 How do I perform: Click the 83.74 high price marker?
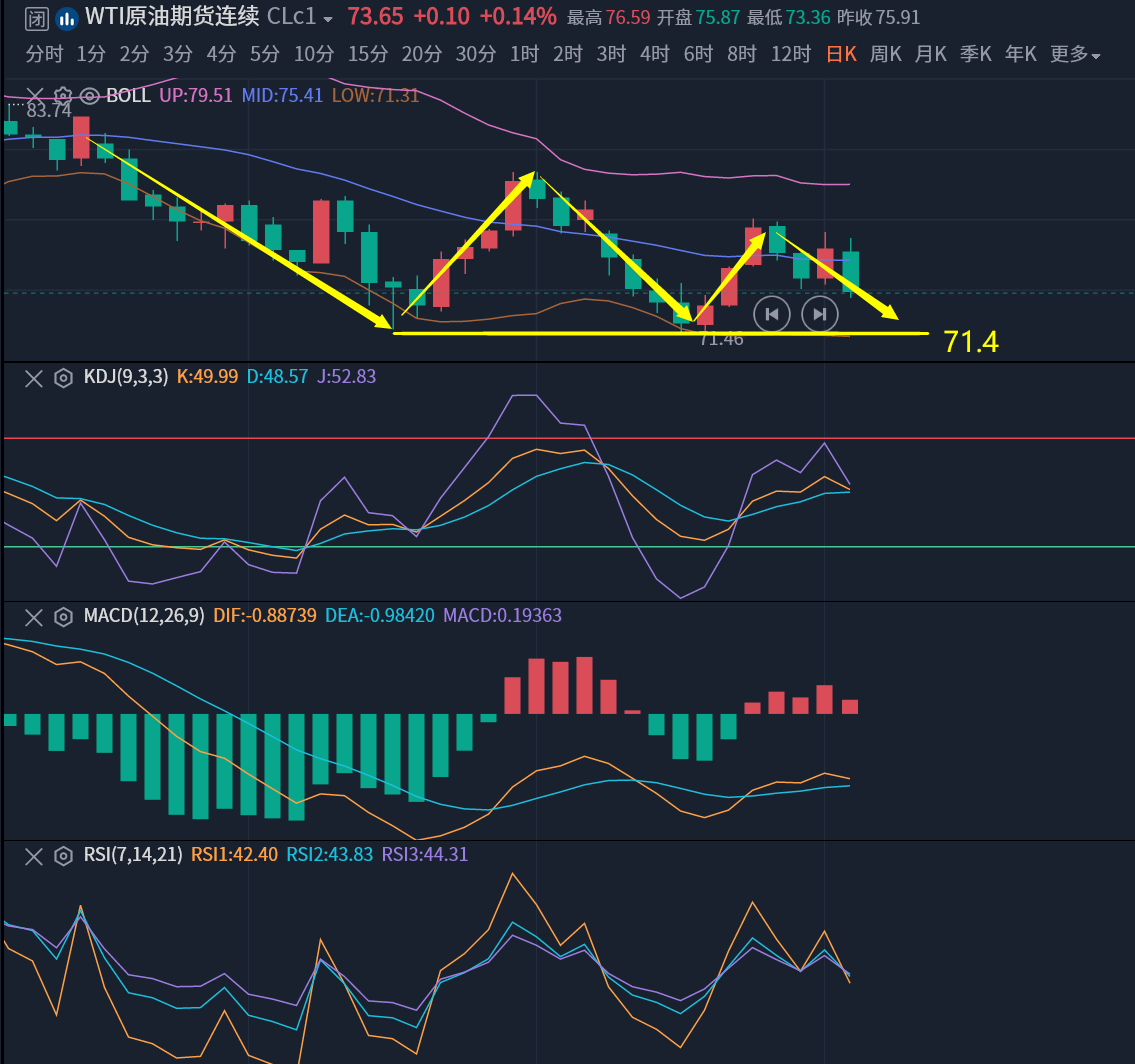point(49,111)
